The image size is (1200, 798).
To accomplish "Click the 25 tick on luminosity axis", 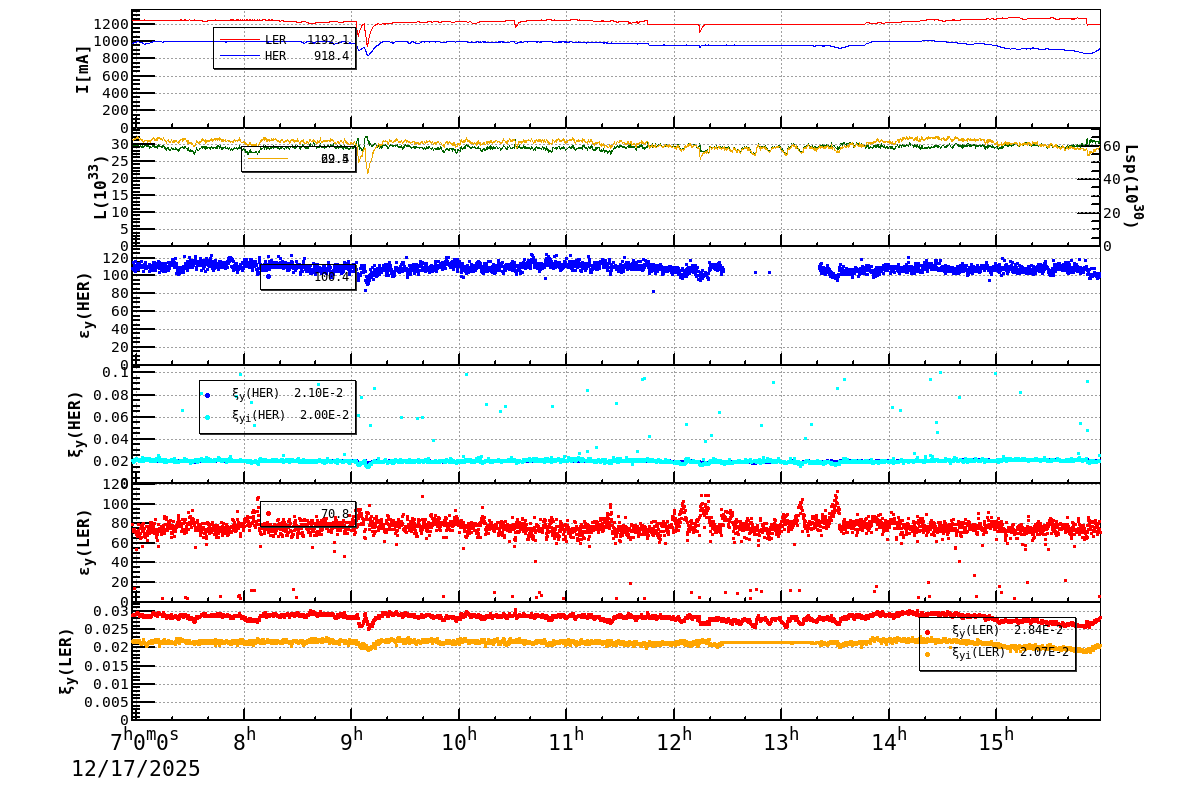I will [119, 161].
